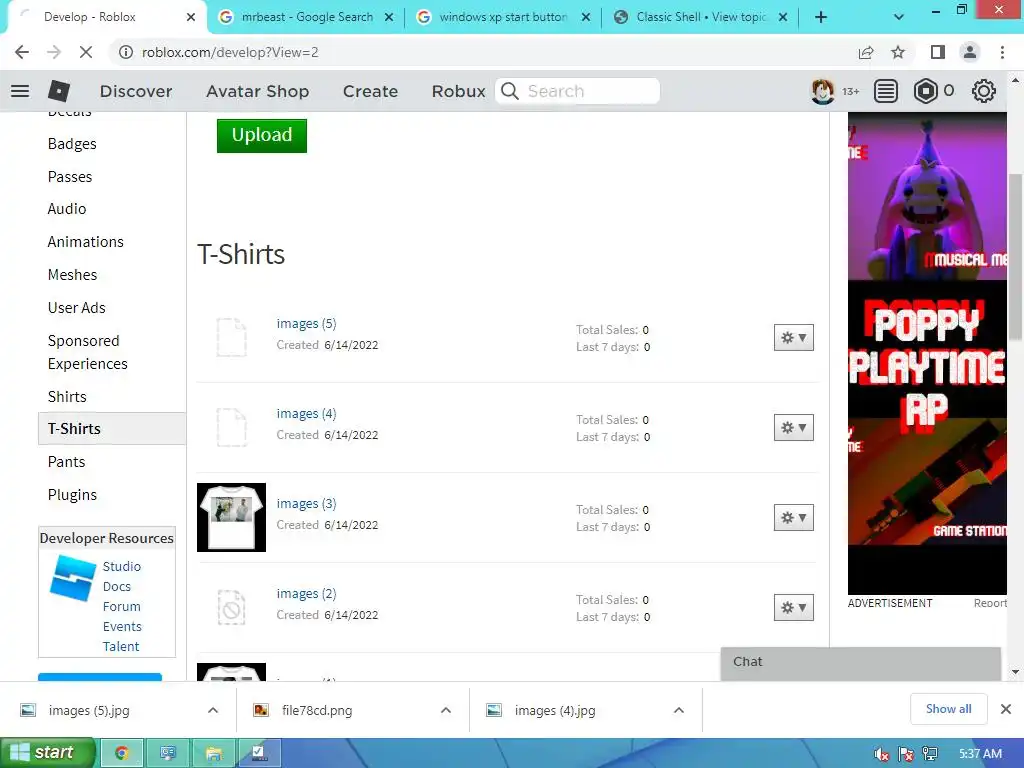
Task: Toggle the browser side panel
Action: pyautogui.click(x=938, y=52)
